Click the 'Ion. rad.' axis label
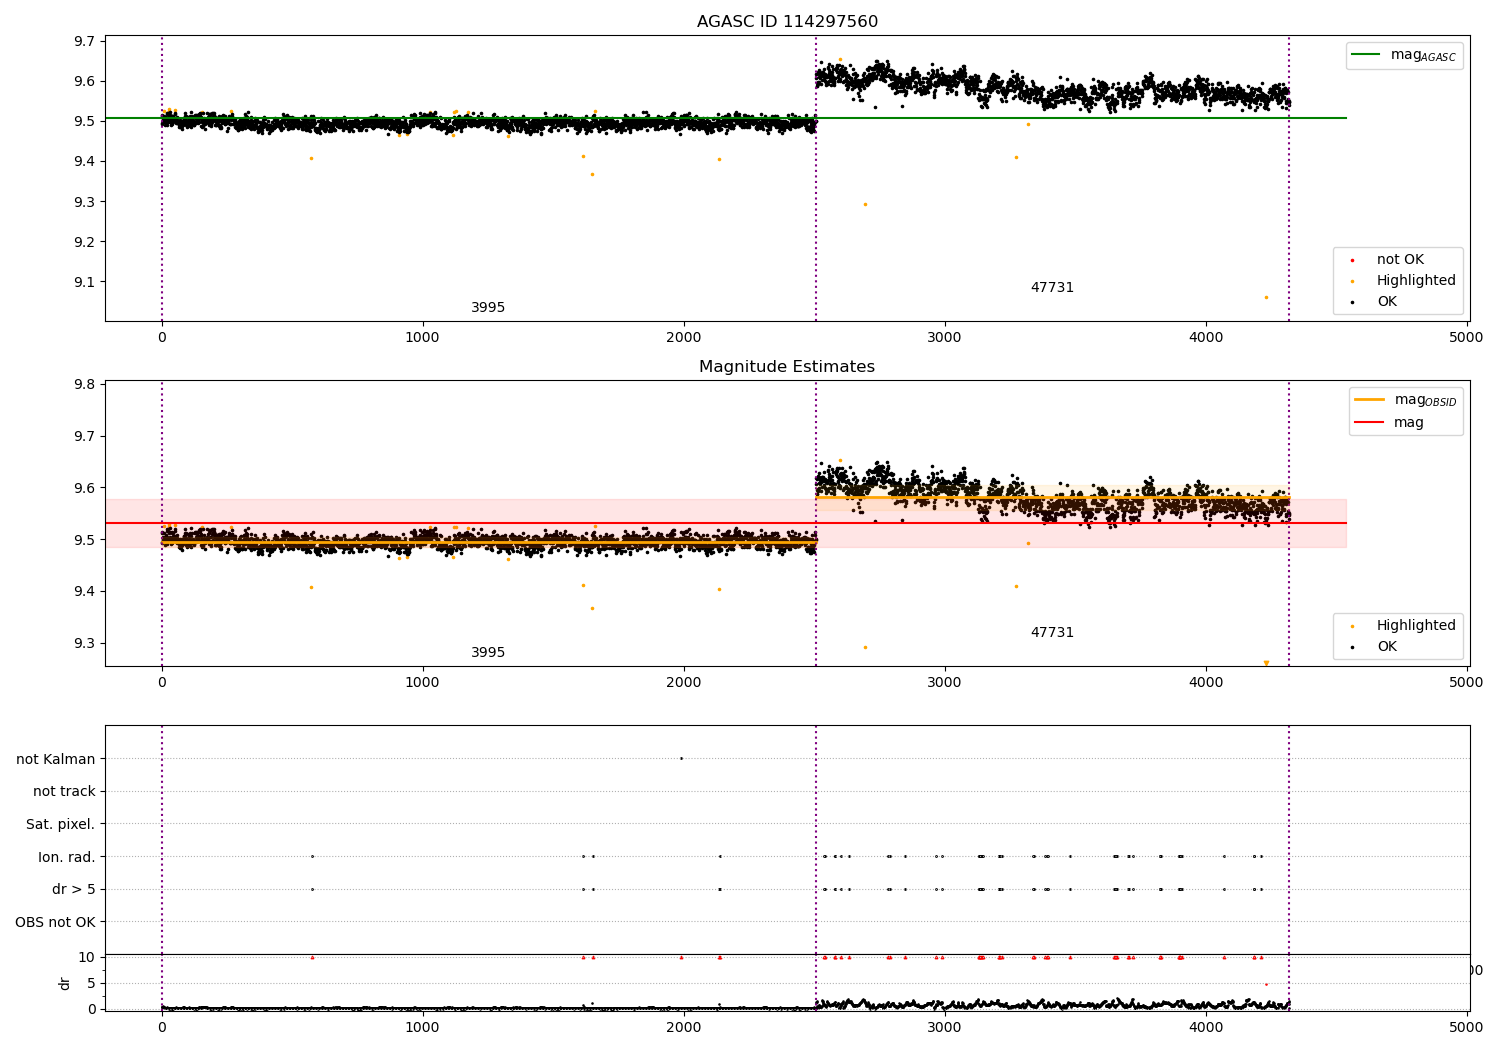This screenshot has height=1050, width=1500. point(67,857)
